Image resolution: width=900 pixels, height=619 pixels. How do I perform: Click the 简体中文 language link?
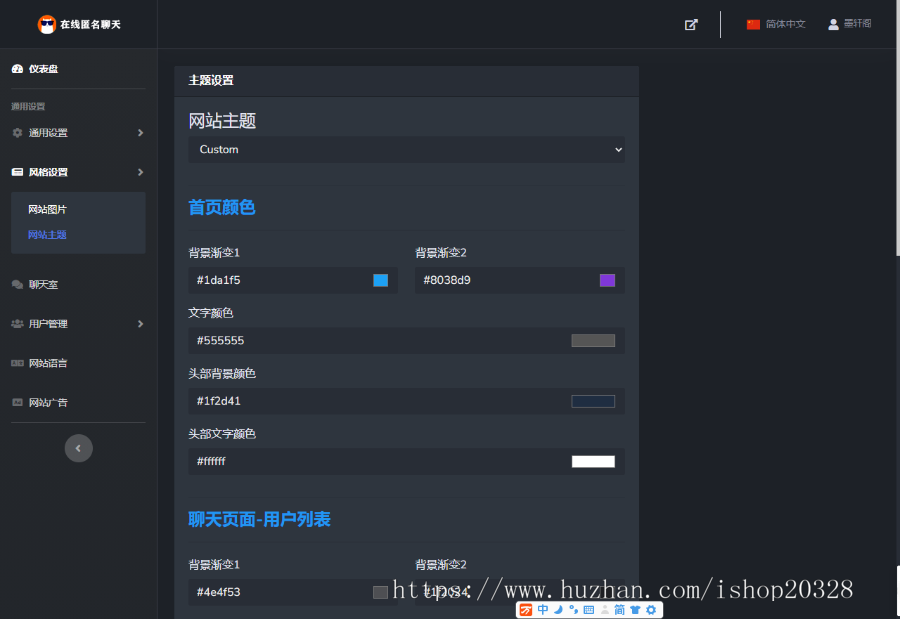point(785,24)
